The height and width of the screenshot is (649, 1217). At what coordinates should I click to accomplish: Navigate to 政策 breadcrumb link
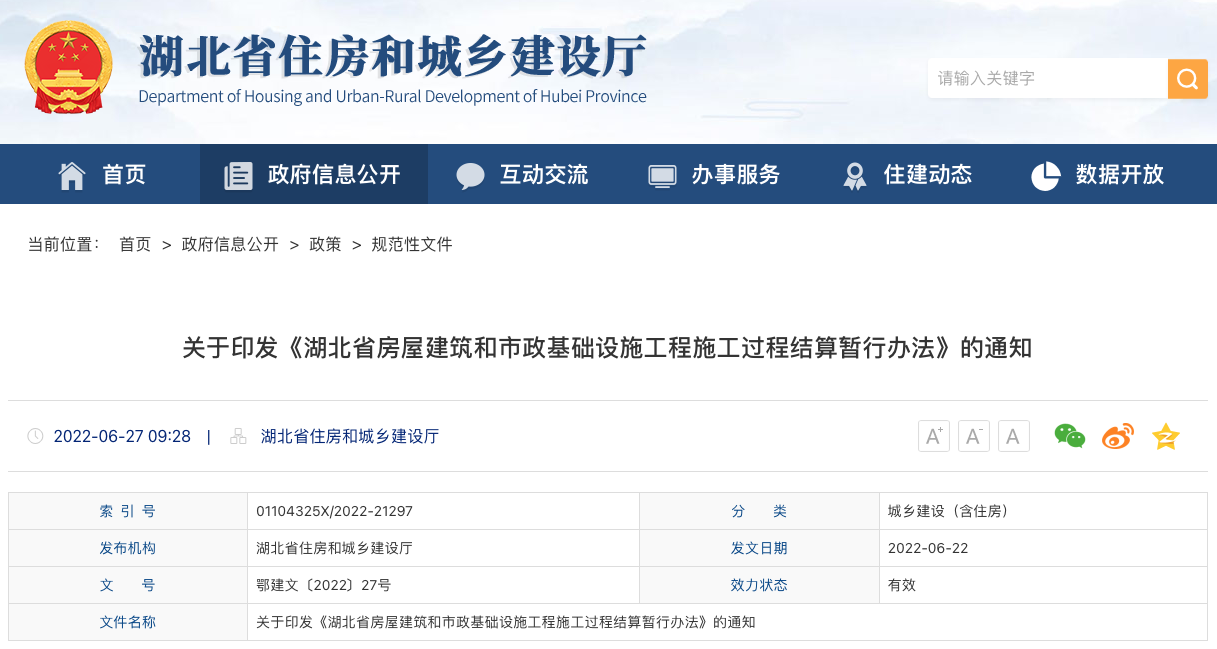325,244
